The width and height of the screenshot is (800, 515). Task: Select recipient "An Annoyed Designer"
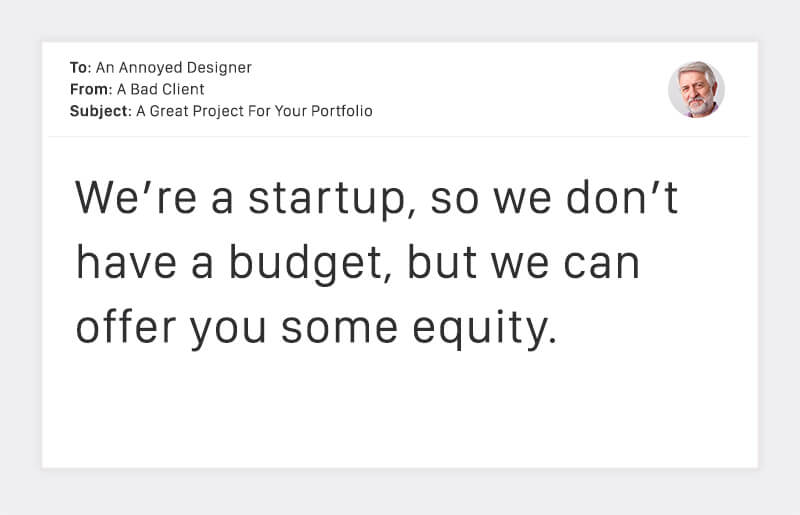click(x=174, y=68)
